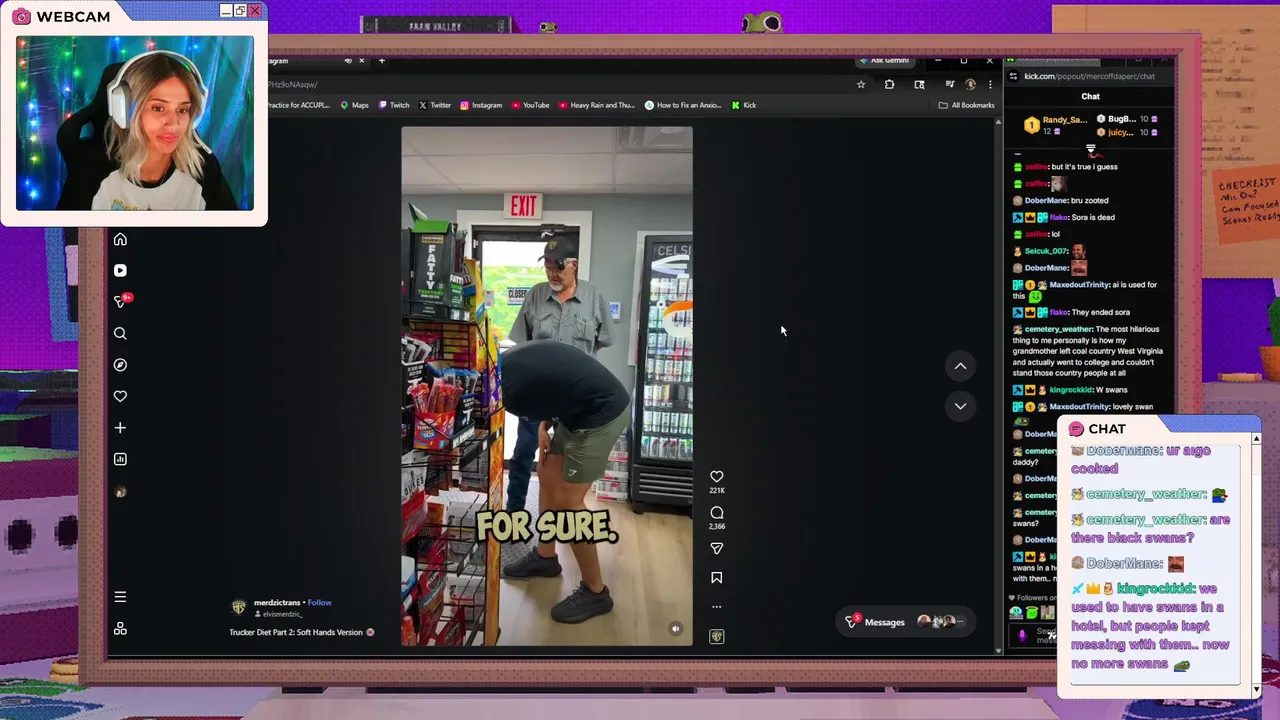Open the Kick bookmark
This screenshot has height=720, width=1280.
pos(743,105)
